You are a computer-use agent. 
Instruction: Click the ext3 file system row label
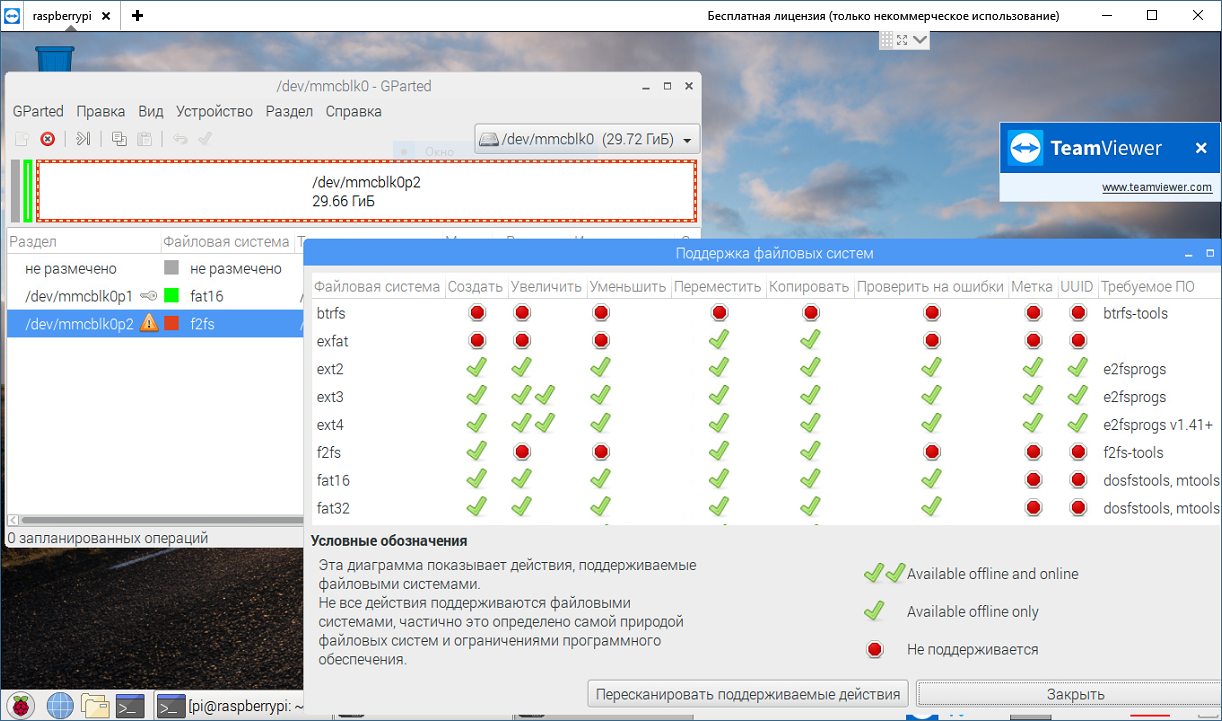[x=330, y=397]
